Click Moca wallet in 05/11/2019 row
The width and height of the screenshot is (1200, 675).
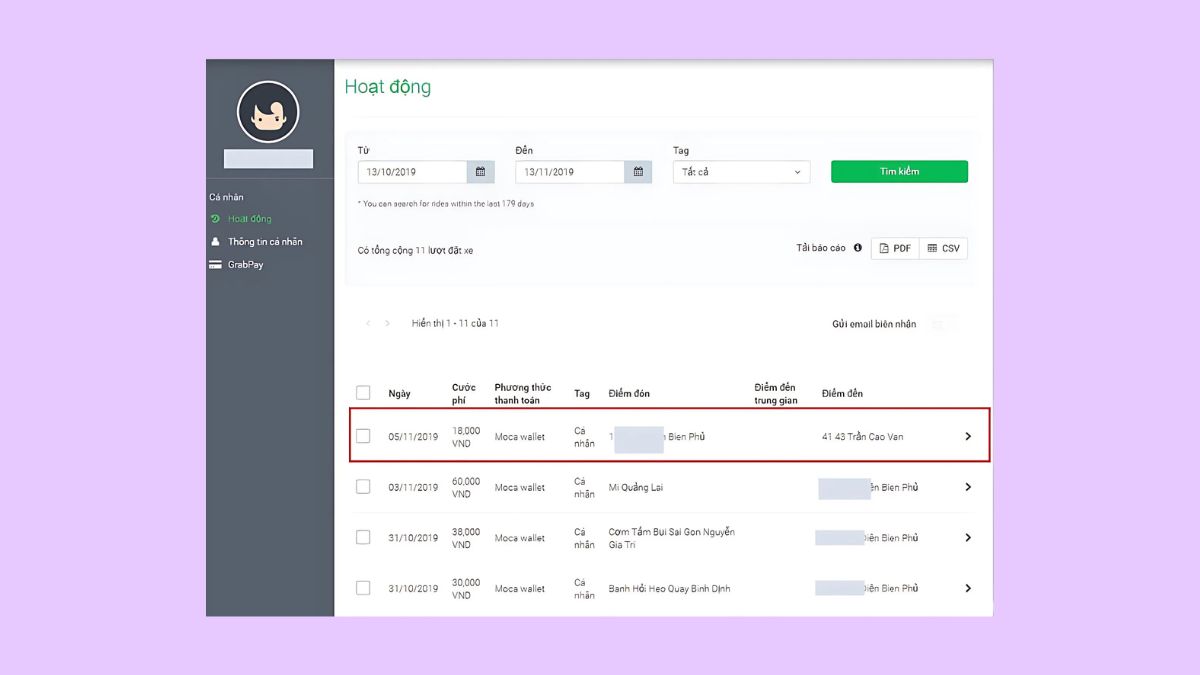(520, 437)
